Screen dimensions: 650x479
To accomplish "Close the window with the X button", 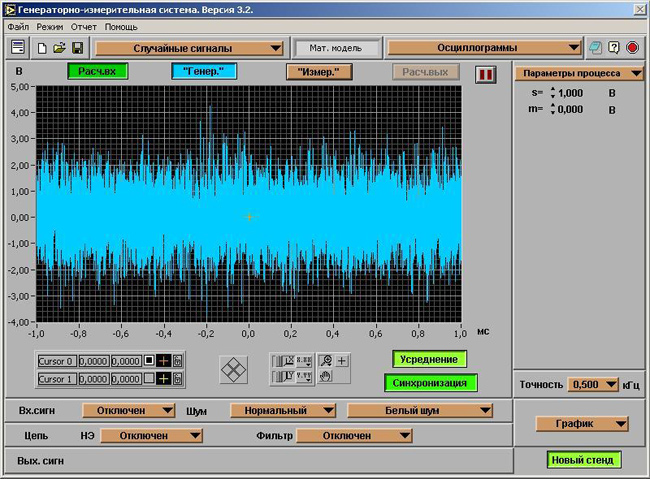I will click(x=640, y=10).
